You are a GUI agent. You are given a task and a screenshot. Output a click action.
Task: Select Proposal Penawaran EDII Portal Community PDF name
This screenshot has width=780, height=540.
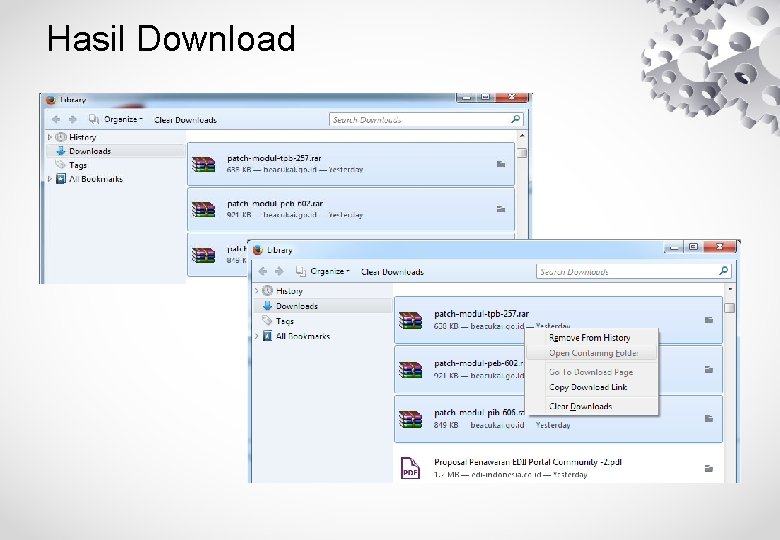click(x=528, y=462)
